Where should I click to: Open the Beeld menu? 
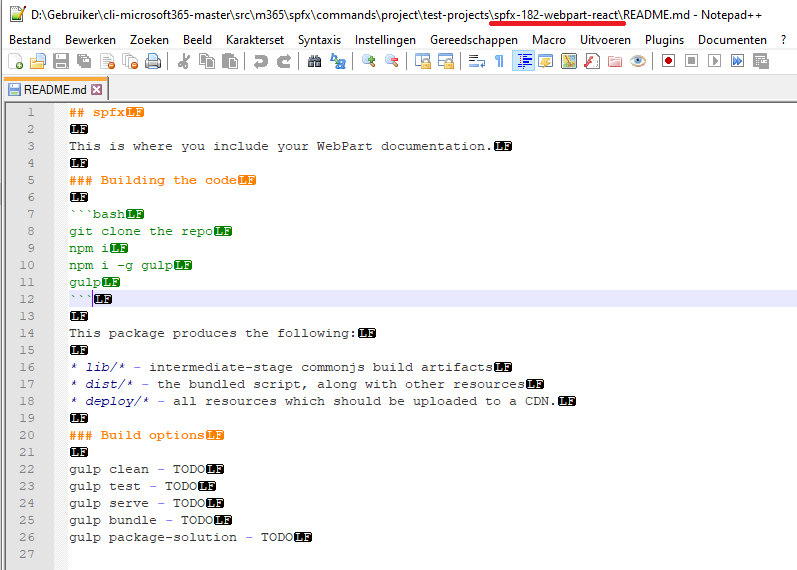tap(197, 40)
